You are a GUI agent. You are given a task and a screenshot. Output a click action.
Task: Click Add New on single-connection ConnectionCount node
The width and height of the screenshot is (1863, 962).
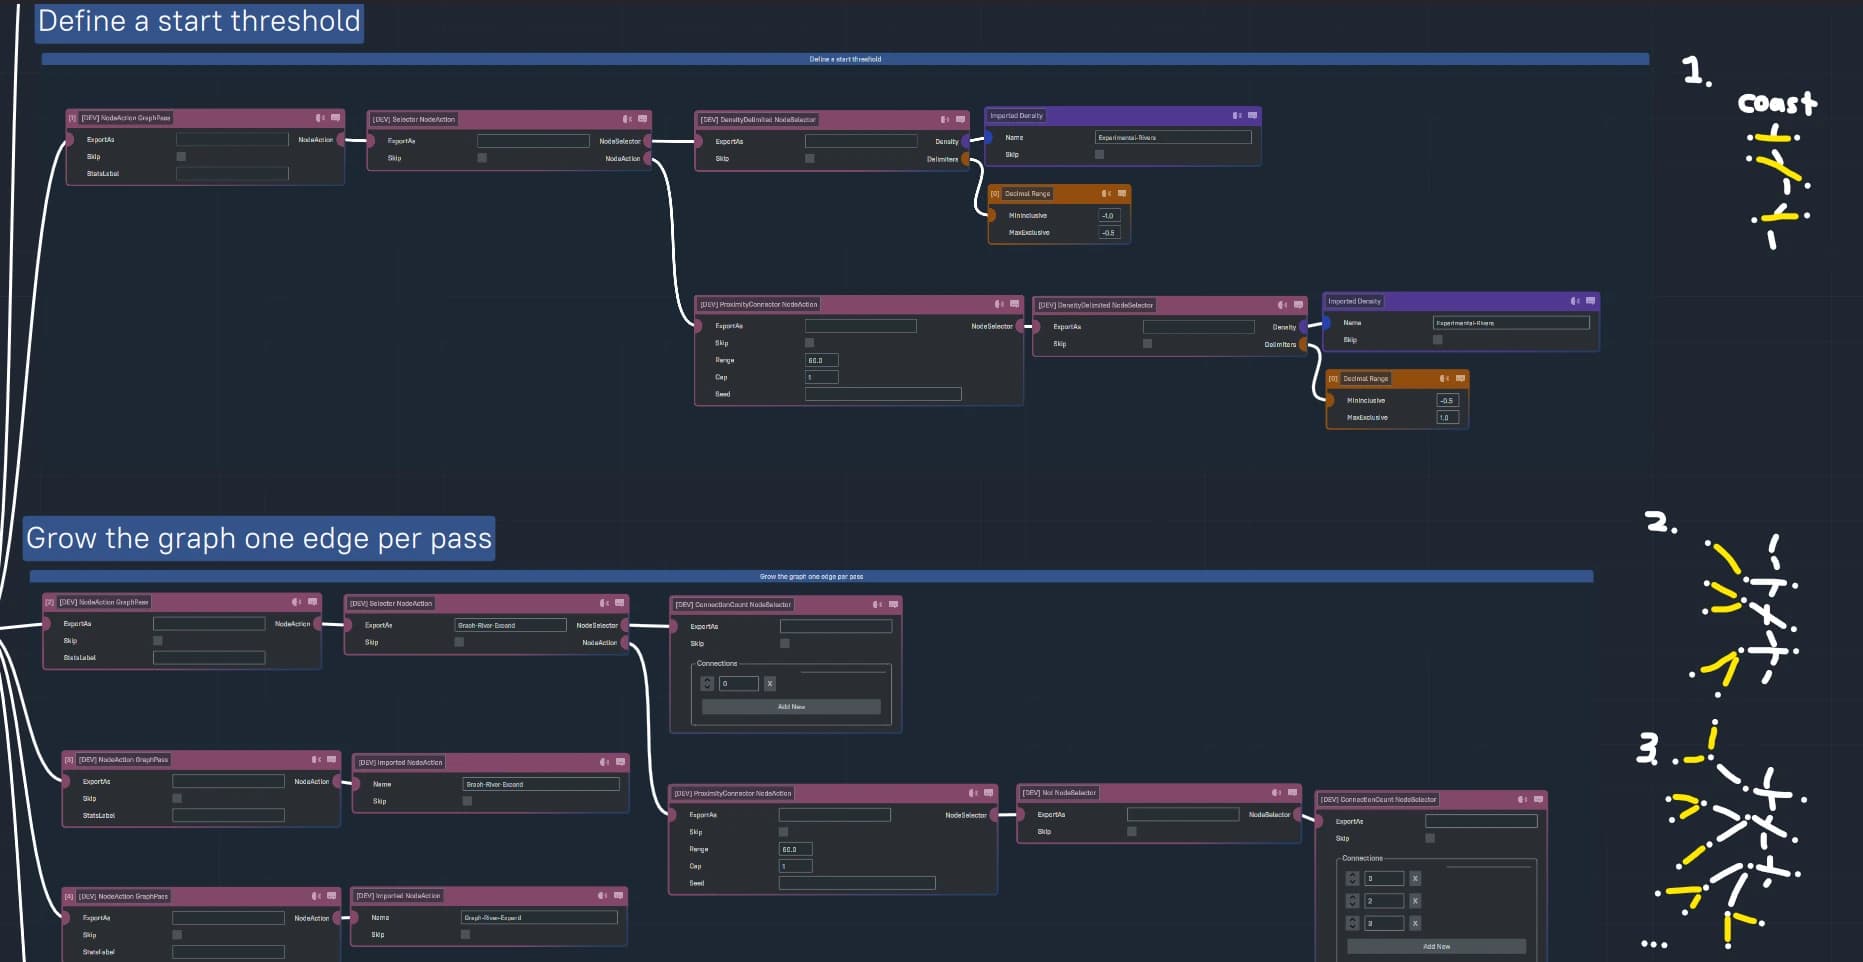point(791,707)
